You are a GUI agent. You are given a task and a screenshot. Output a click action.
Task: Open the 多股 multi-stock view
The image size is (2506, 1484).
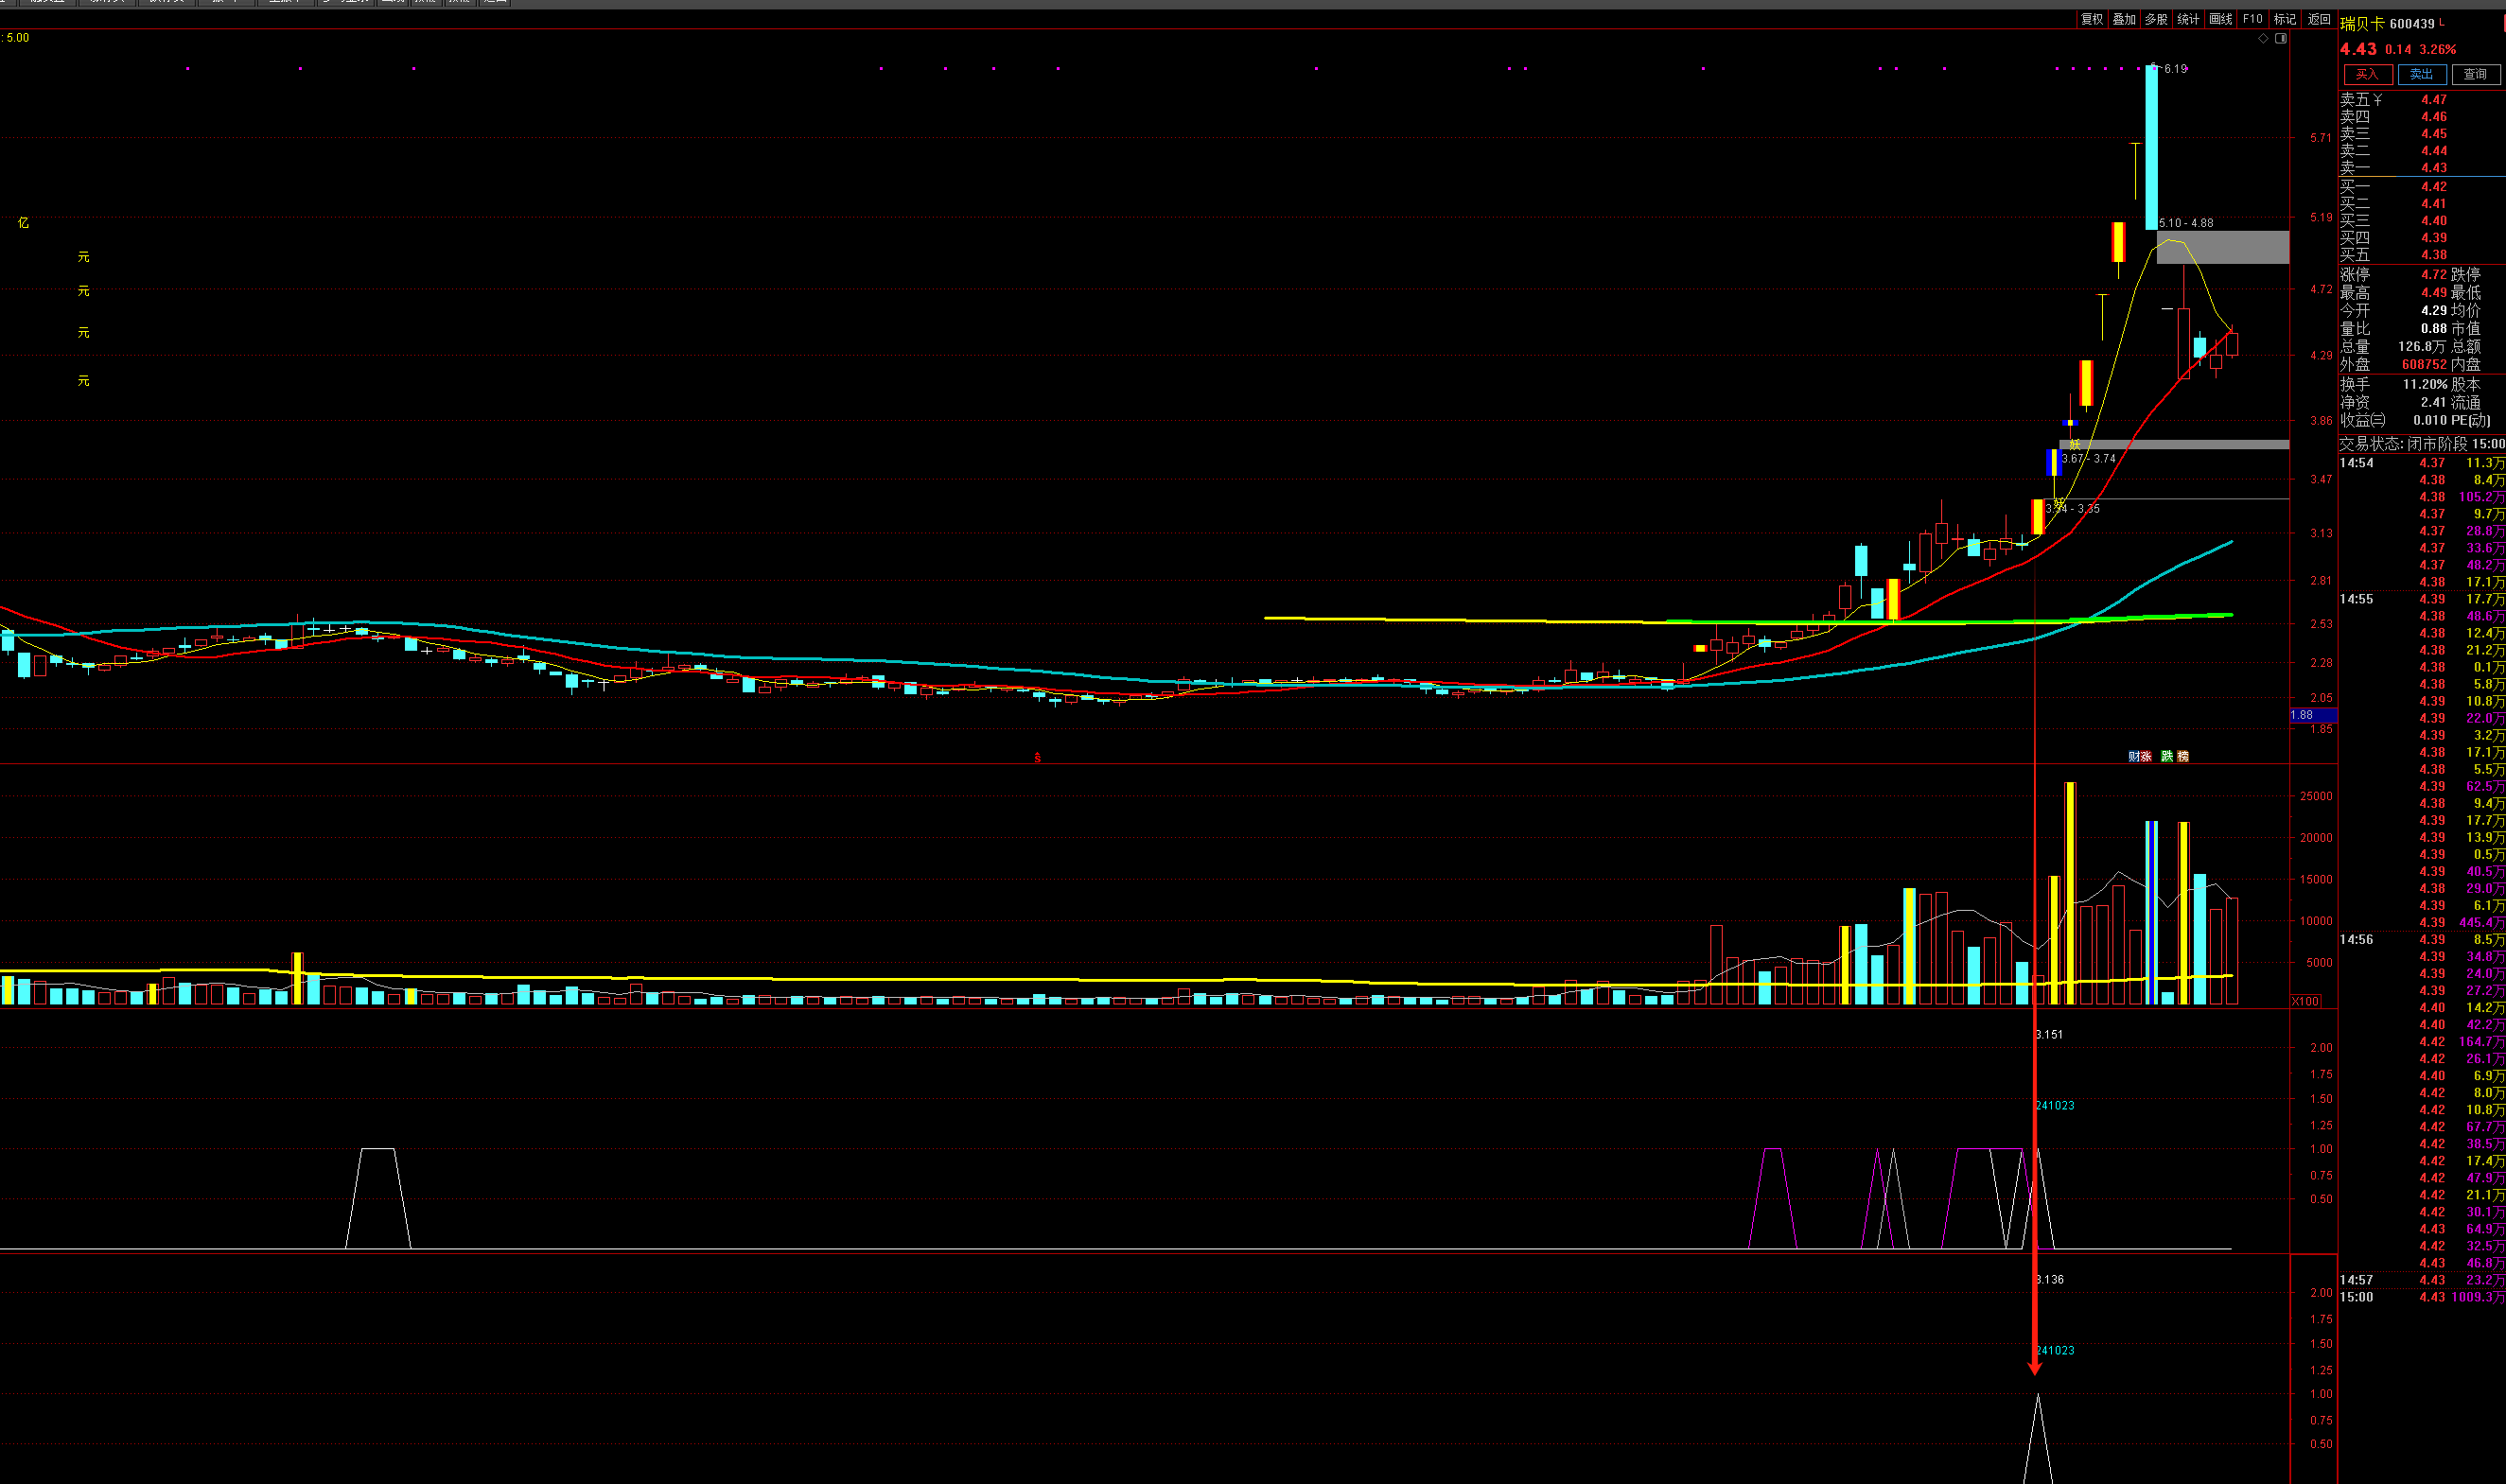[2156, 19]
